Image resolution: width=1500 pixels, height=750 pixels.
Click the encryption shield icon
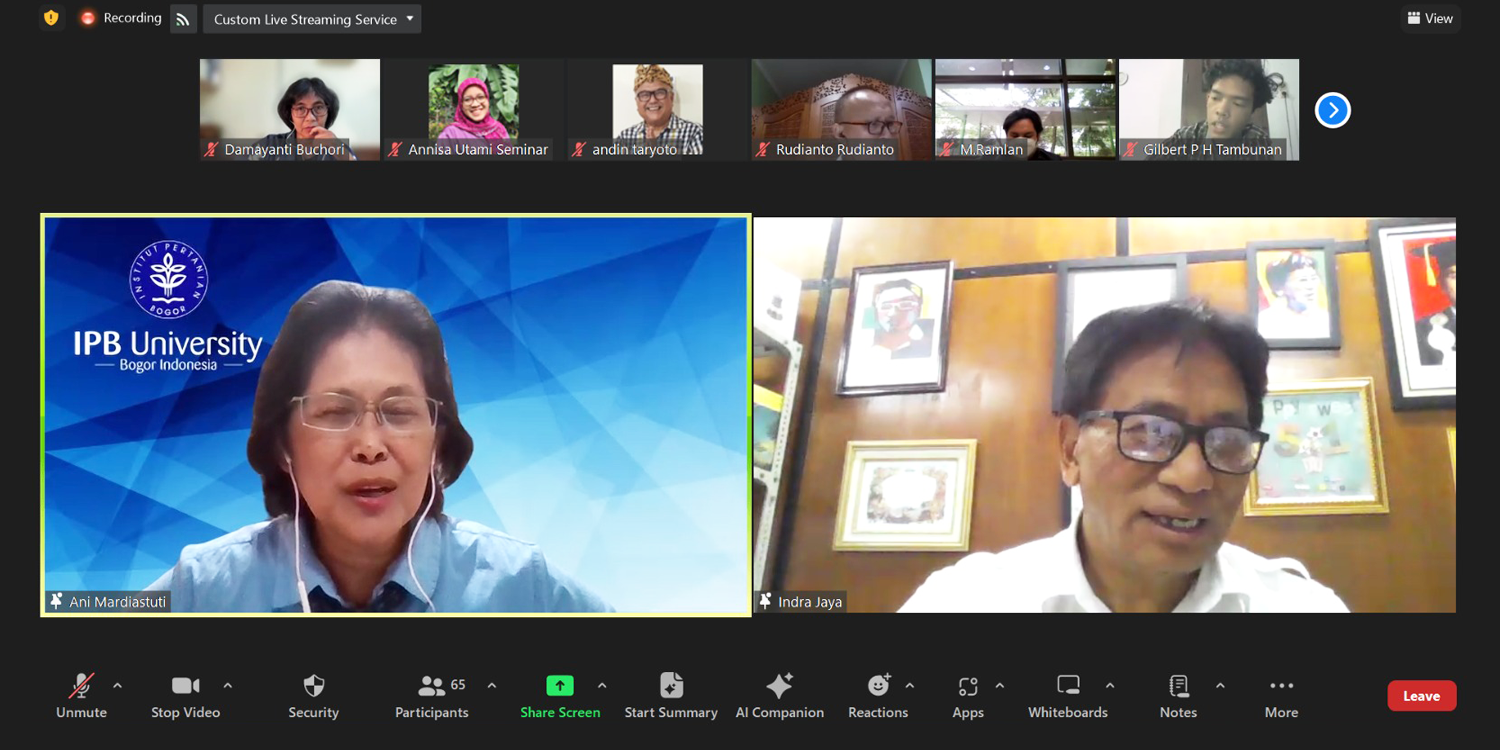coord(51,18)
